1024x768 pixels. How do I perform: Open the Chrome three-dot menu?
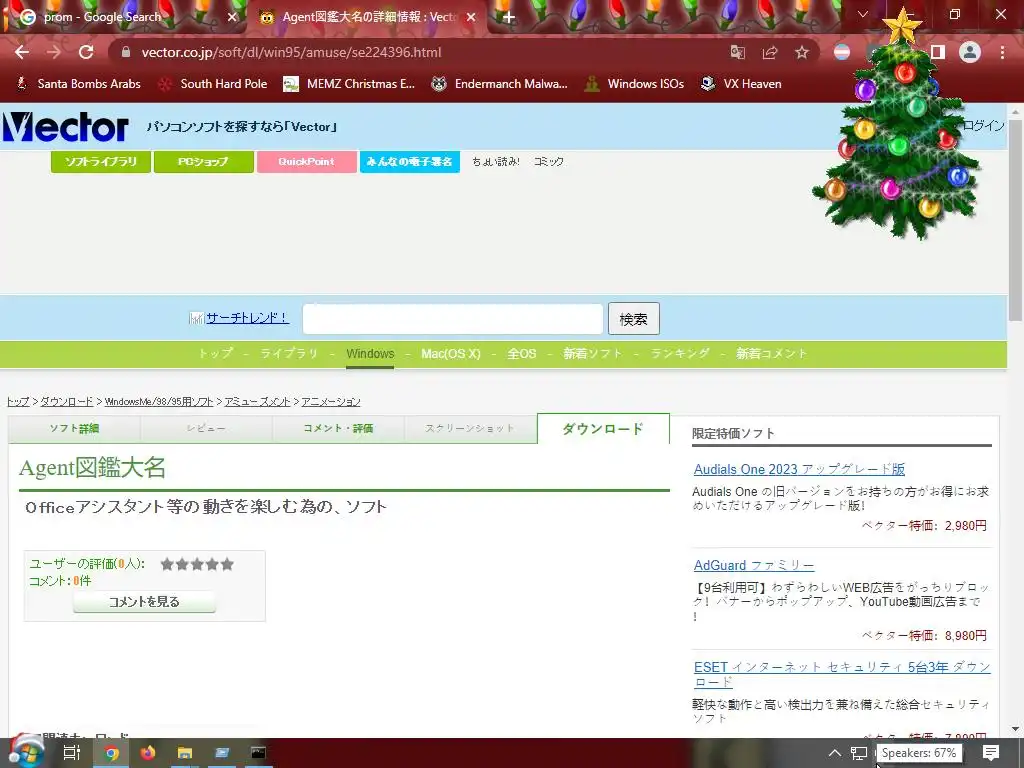coord(1002,52)
